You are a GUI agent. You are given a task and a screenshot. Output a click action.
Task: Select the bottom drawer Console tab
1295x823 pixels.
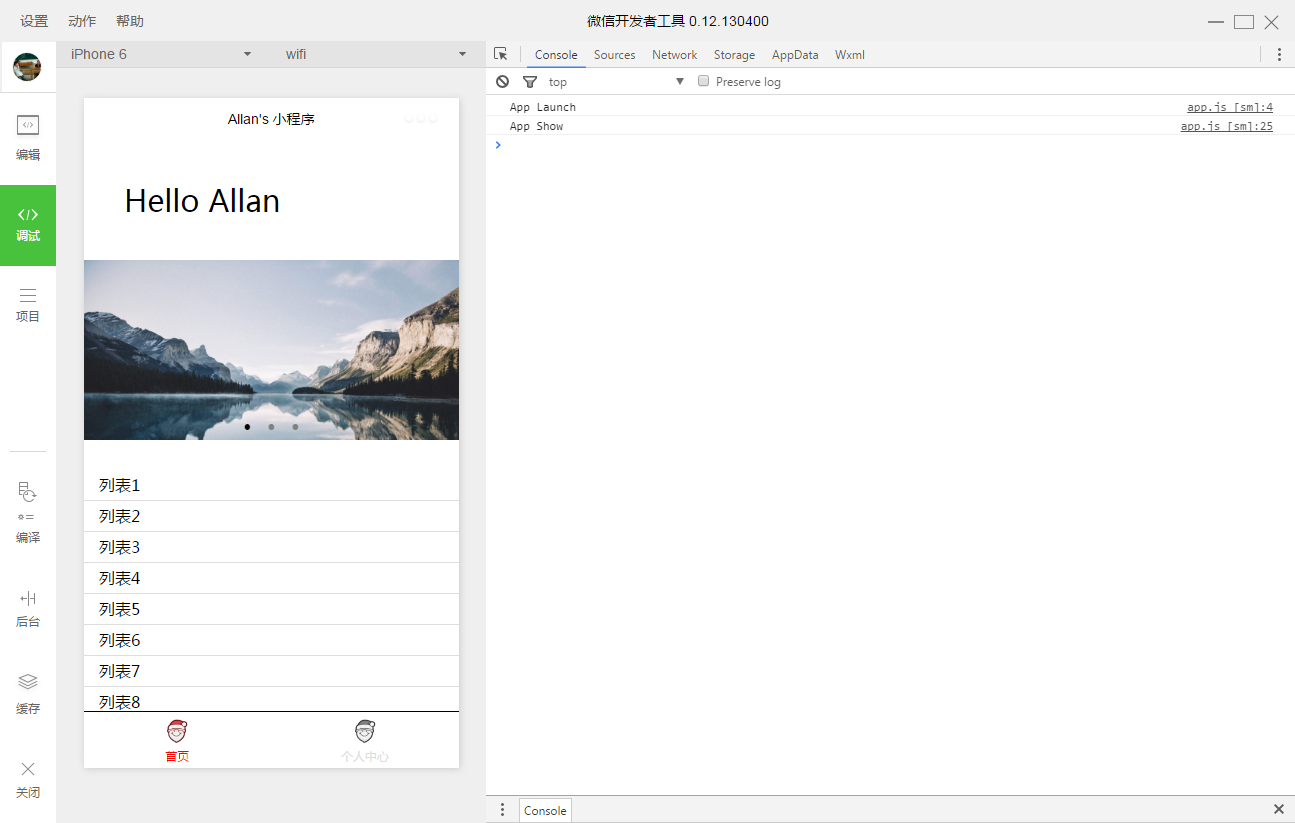545,811
